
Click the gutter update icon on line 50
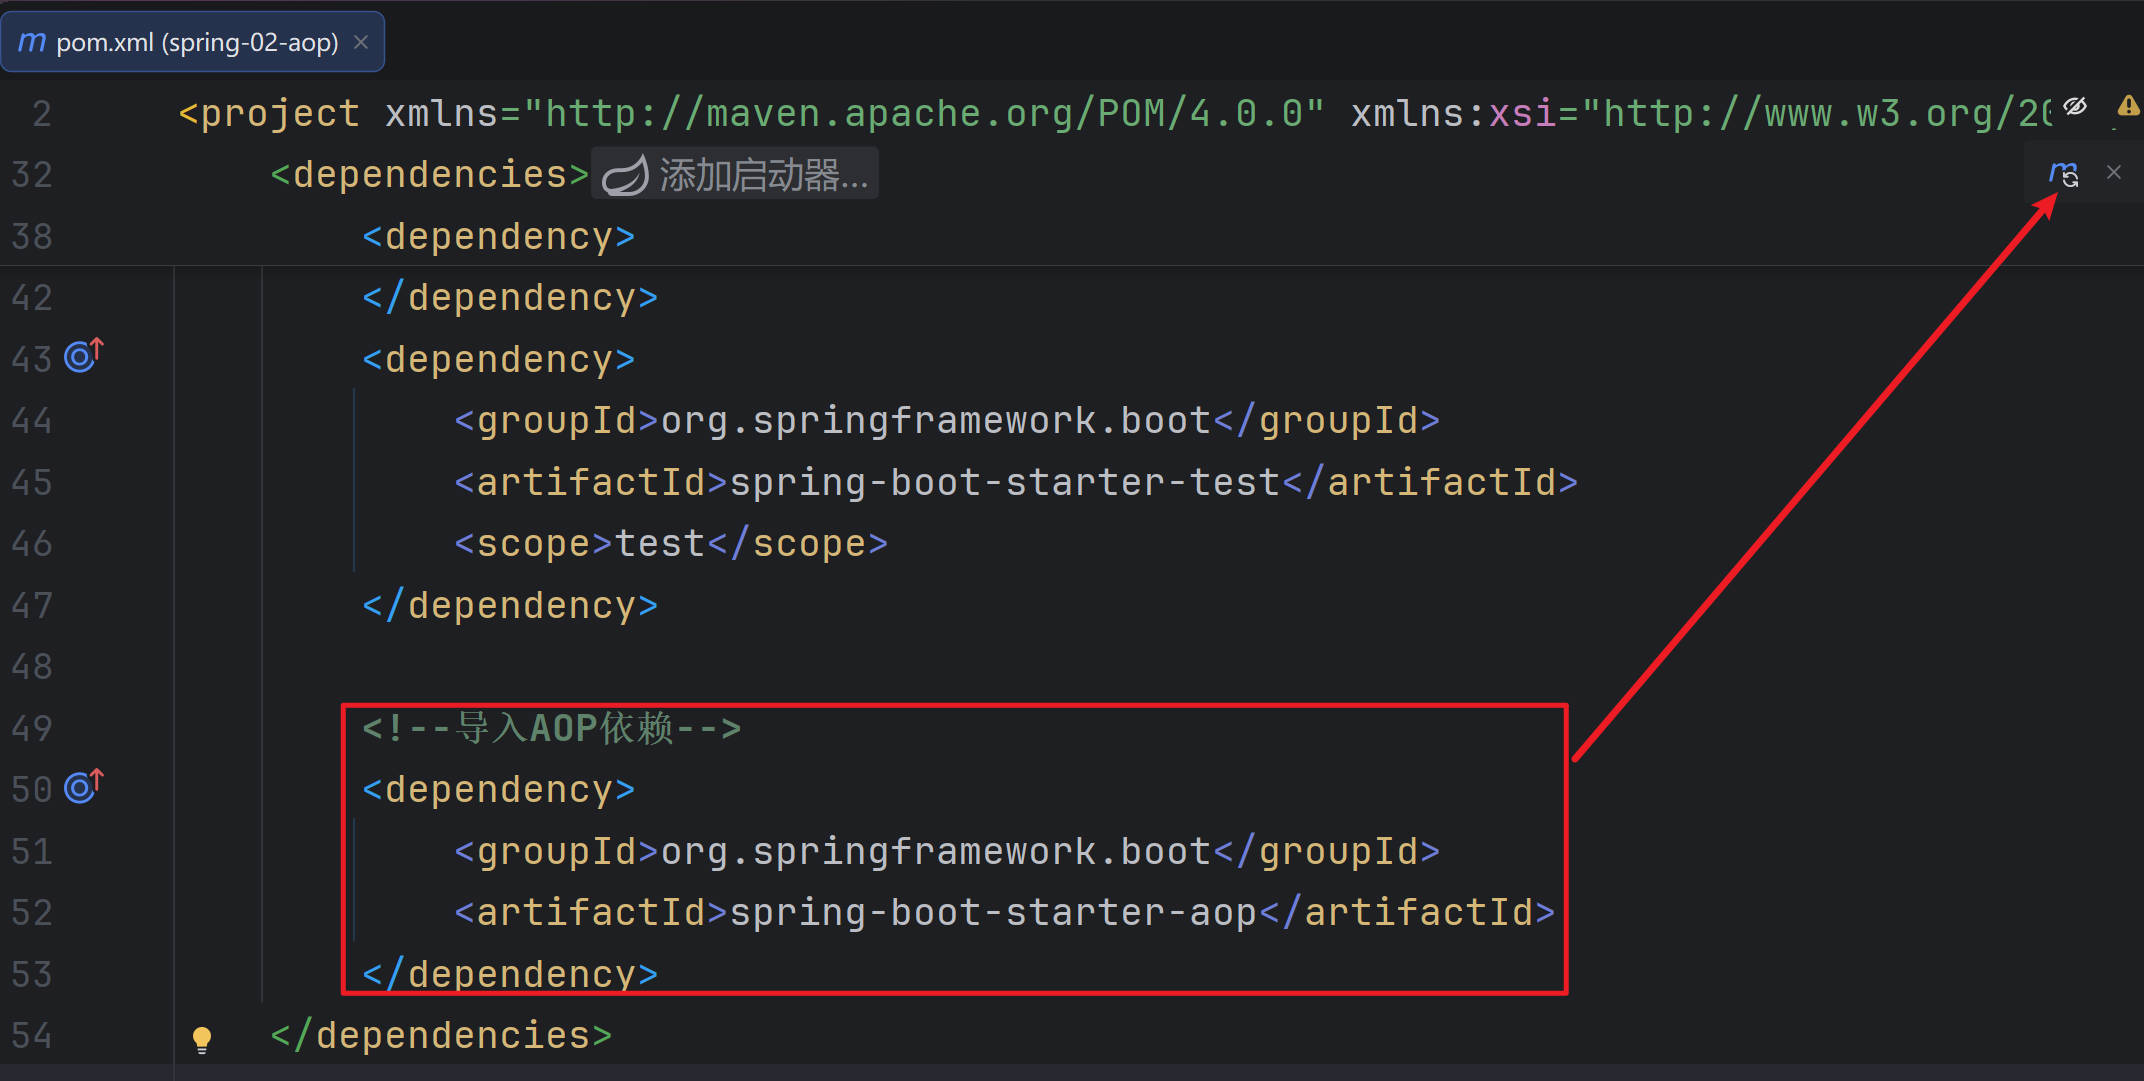(x=84, y=787)
